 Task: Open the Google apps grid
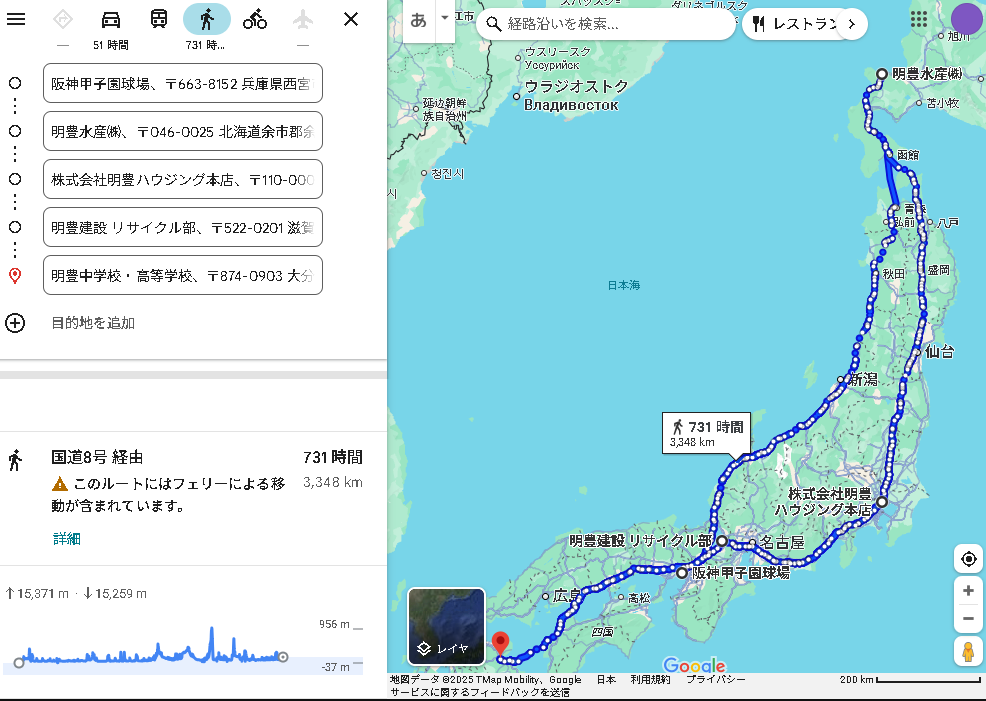(x=919, y=19)
